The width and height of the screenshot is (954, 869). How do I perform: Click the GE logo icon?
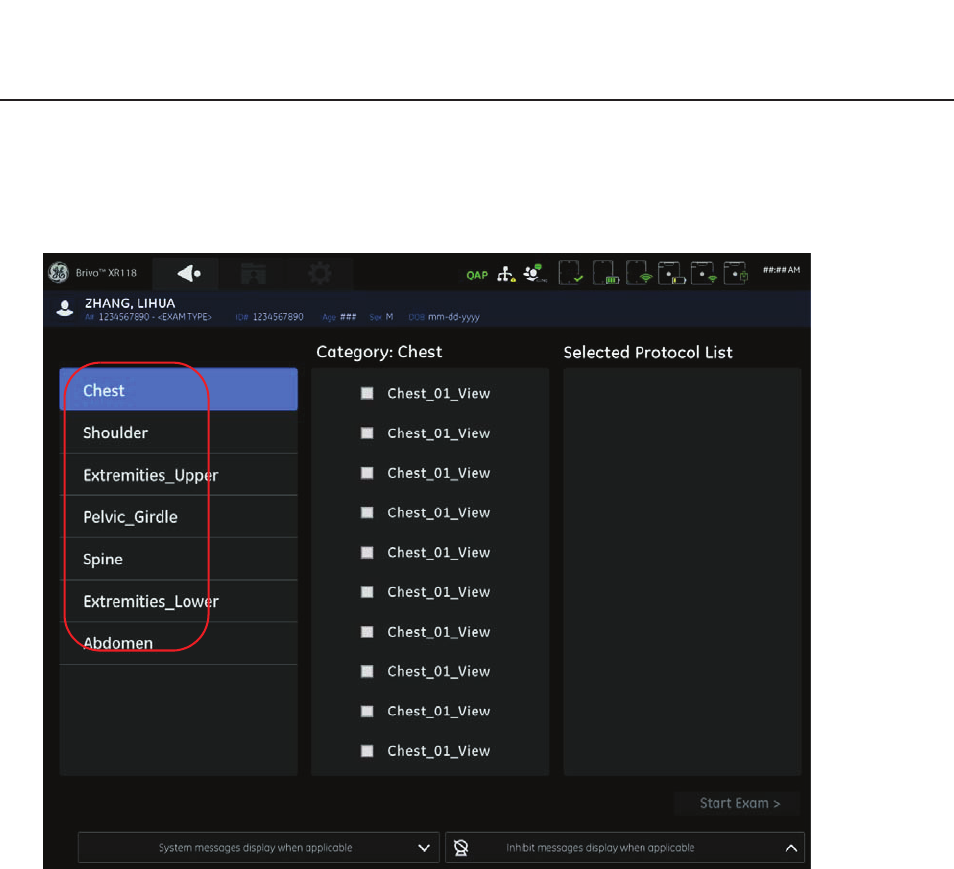tap(58, 273)
